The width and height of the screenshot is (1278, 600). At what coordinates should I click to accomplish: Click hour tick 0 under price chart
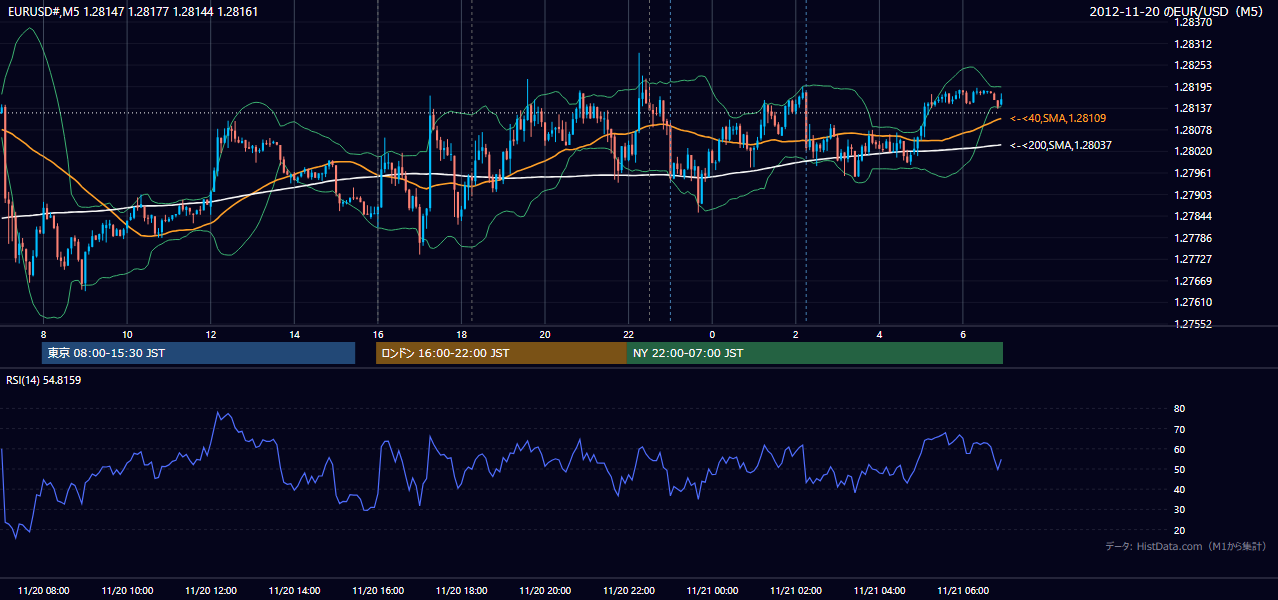(712, 334)
